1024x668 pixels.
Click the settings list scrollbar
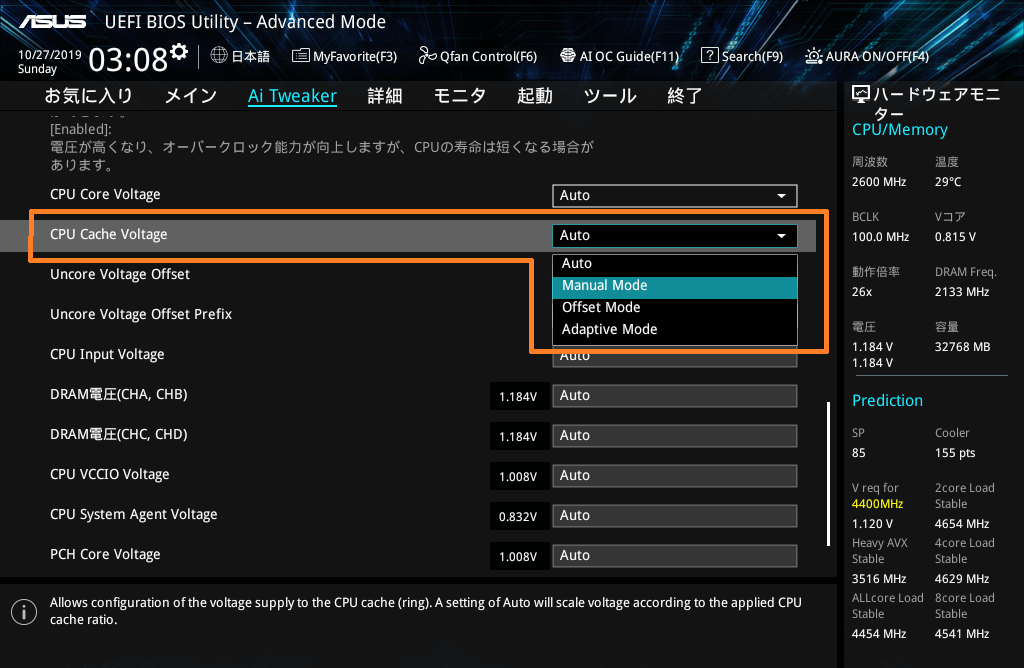point(828,473)
